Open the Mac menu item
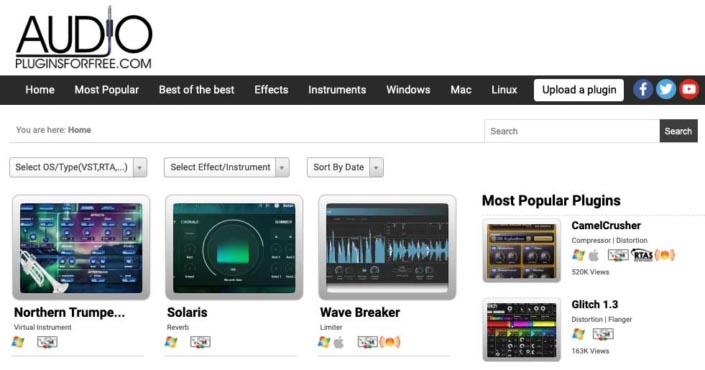Image resolution: width=705 pixels, height=370 pixels. point(461,90)
